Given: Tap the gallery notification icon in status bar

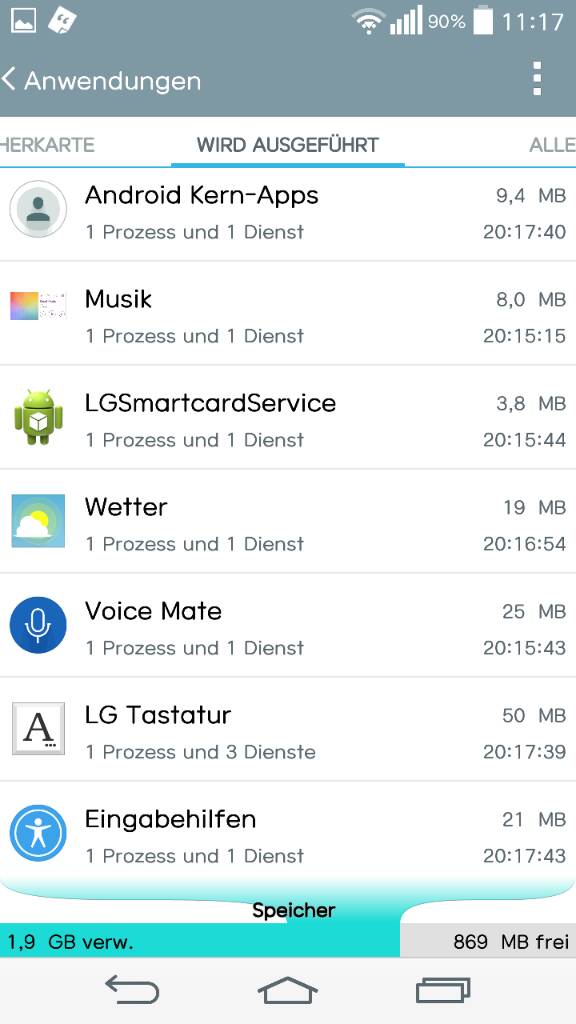Looking at the screenshot, I should coord(24,21).
